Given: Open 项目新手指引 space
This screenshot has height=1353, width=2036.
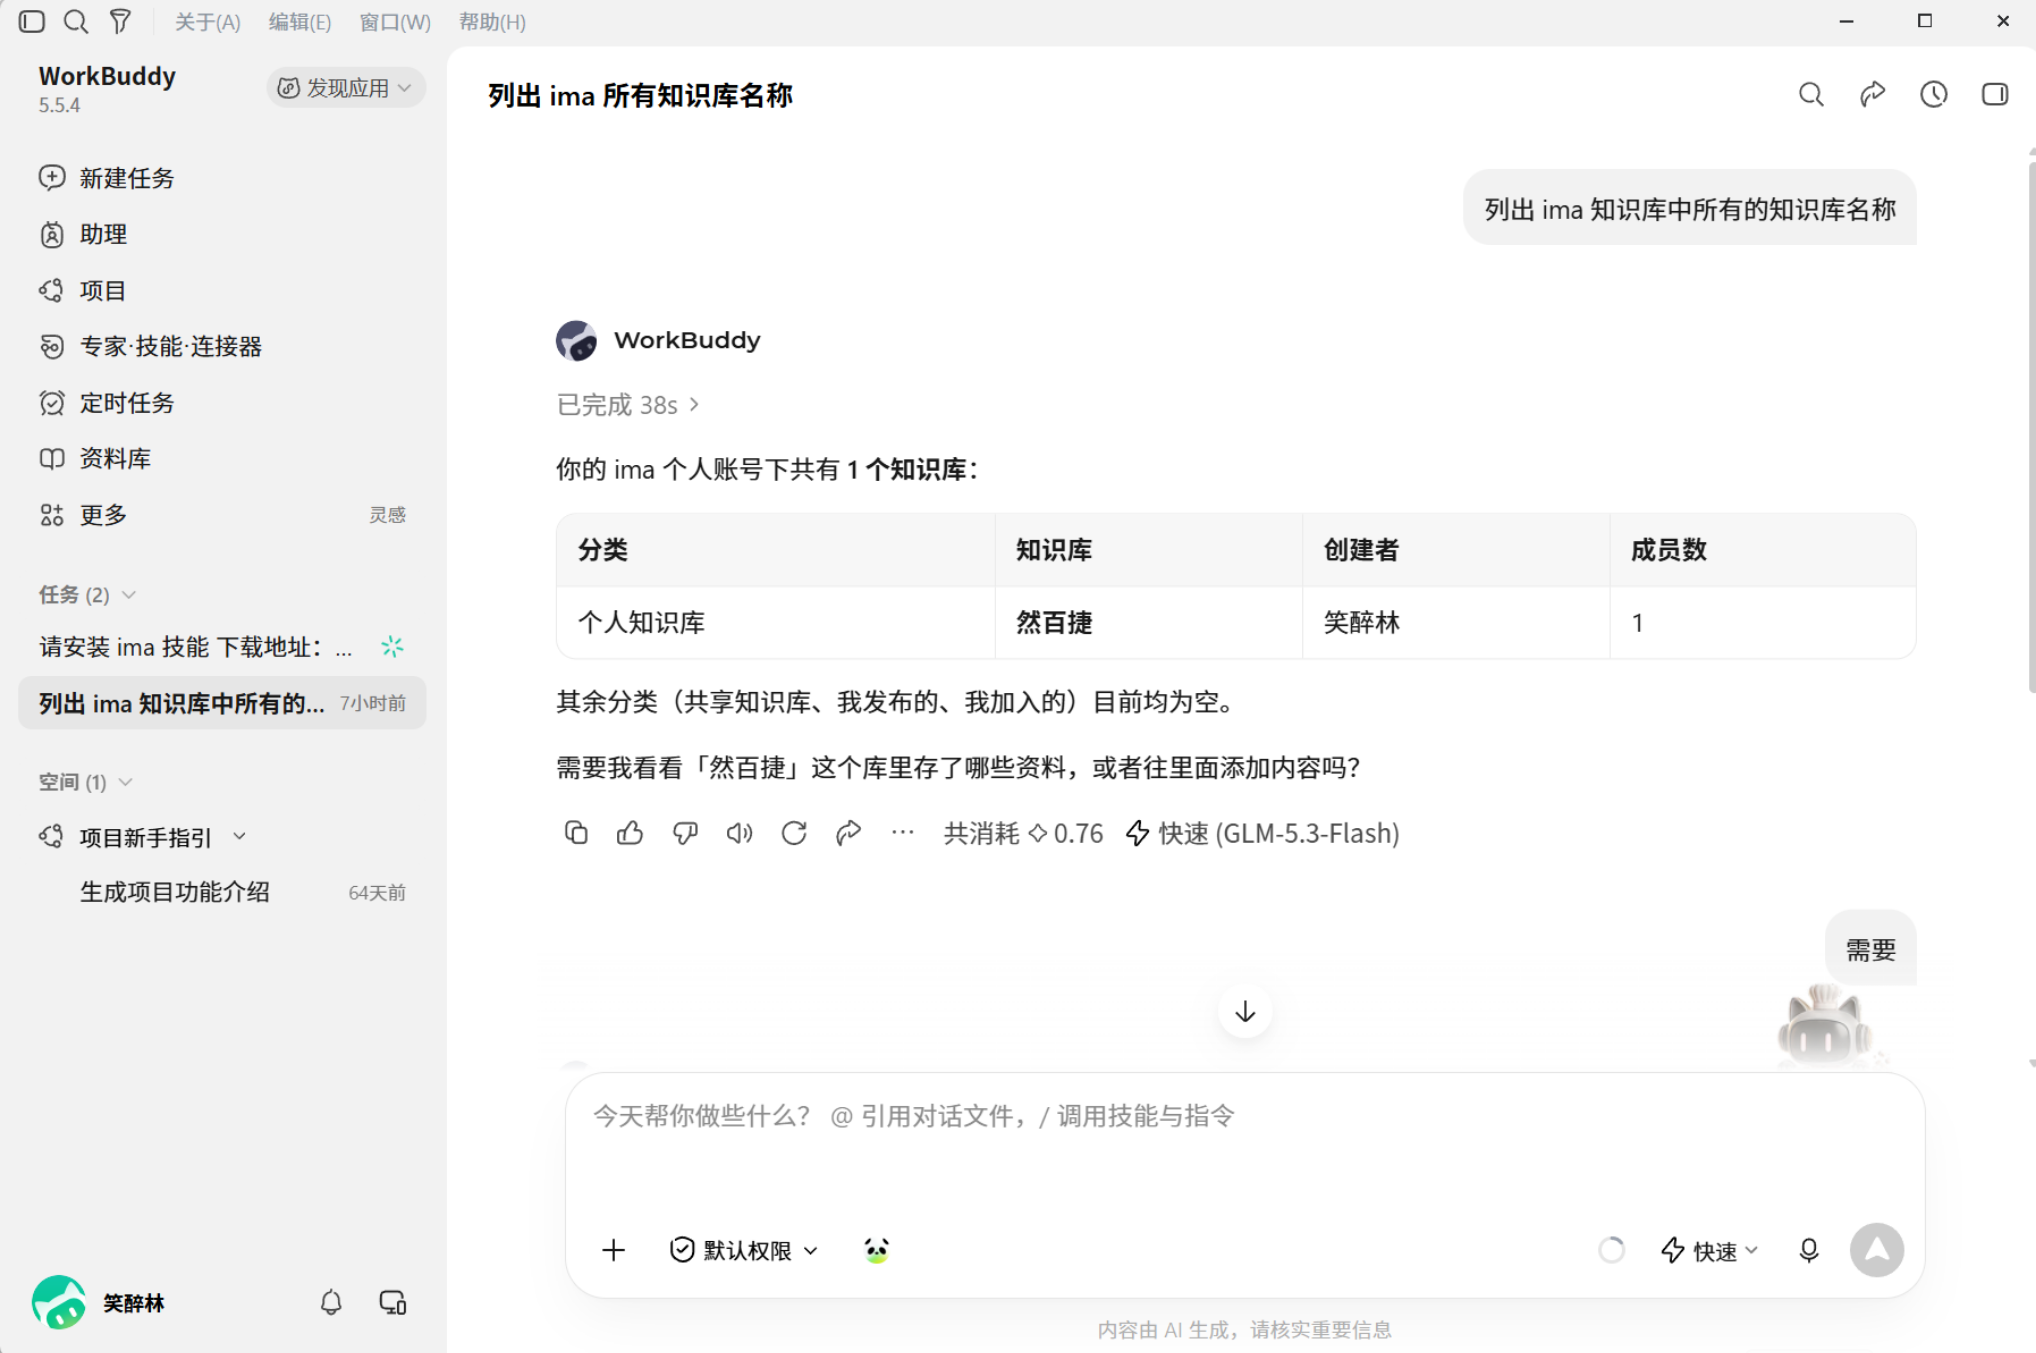Looking at the screenshot, I should pyautogui.click(x=145, y=837).
